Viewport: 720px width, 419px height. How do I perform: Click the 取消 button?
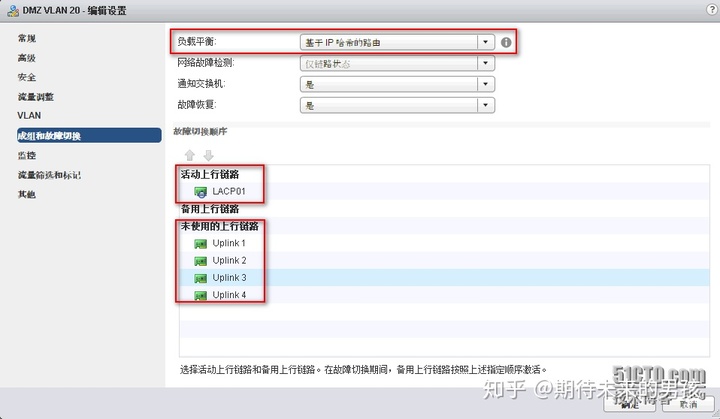pos(688,404)
